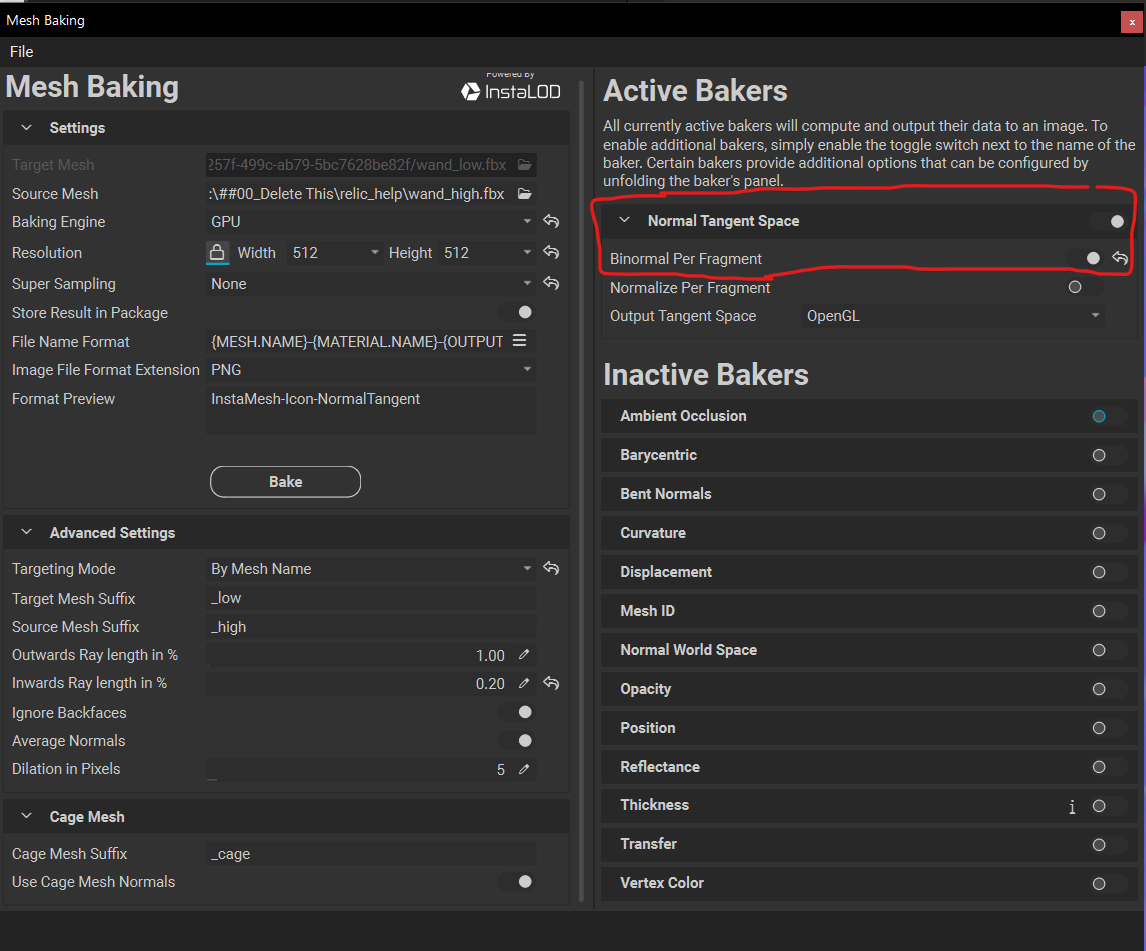Collapse the Normal Tangent Space panel
Image resolution: width=1146 pixels, height=951 pixels.
tap(624, 220)
